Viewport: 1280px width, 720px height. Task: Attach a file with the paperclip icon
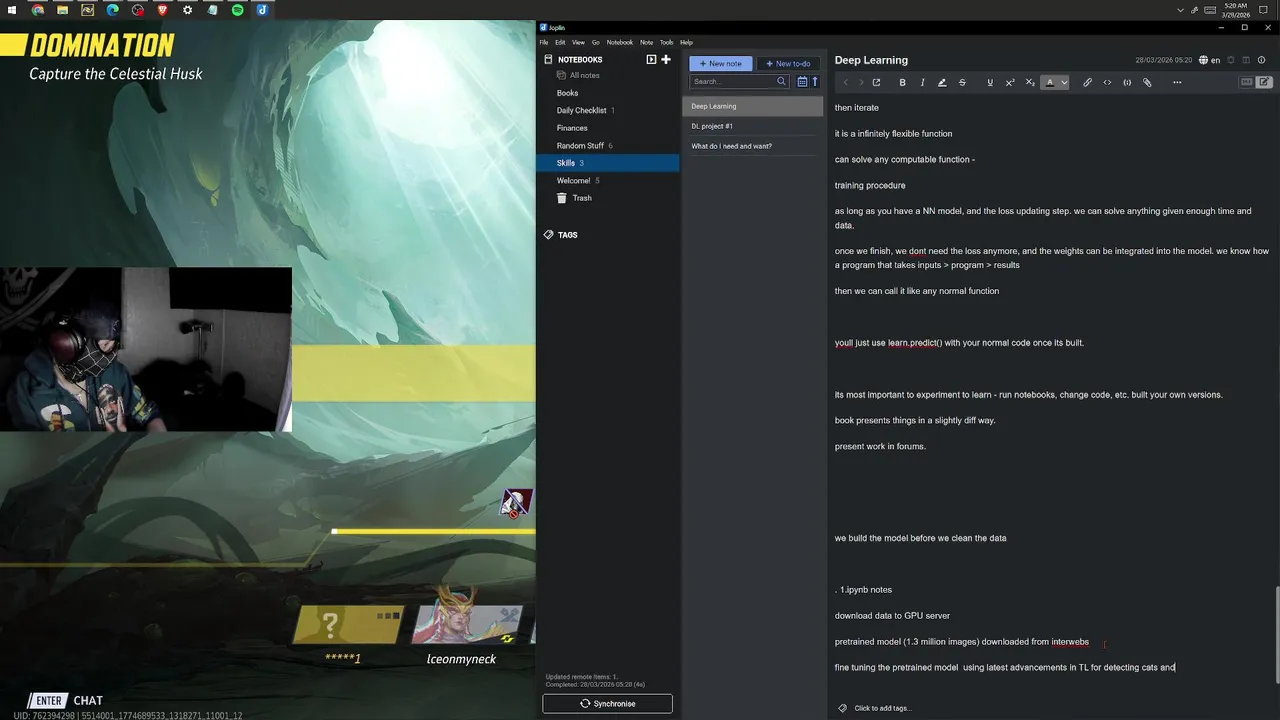pyautogui.click(x=1147, y=82)
